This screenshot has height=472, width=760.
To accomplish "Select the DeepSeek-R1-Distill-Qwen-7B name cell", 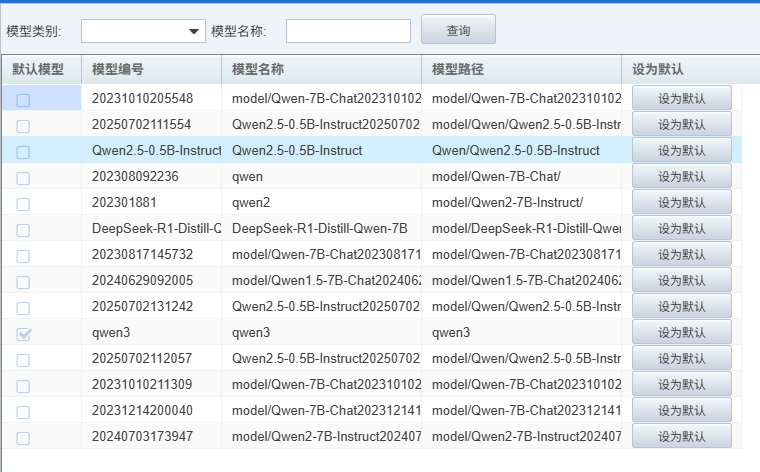I will 319,228.
